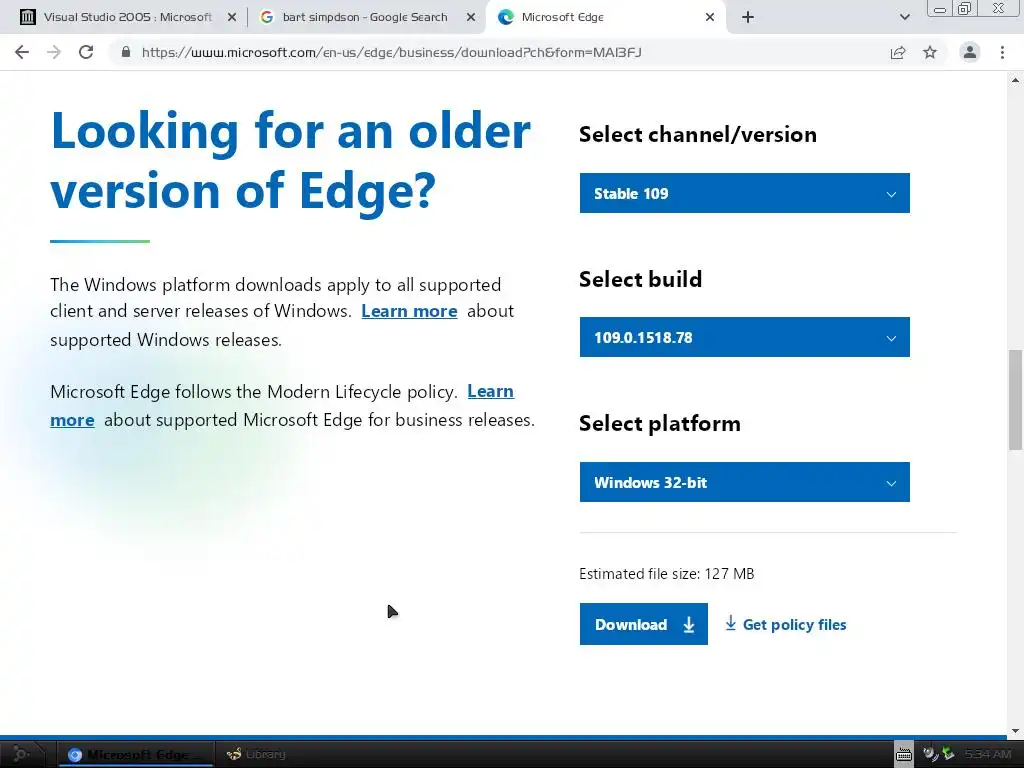
Task: Click the scrollbar down arrow
Action: (1016, 731)
